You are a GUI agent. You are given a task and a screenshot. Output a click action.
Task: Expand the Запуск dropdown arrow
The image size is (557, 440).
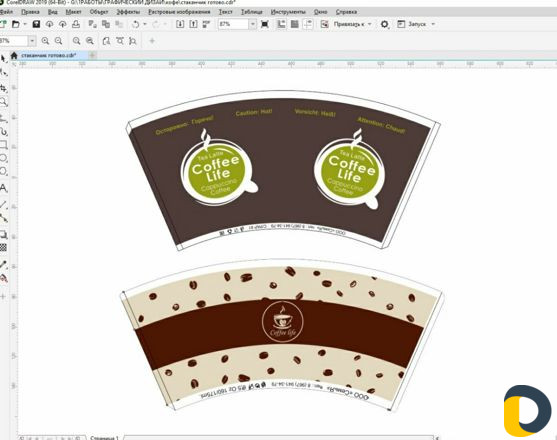tap(433, 24)
